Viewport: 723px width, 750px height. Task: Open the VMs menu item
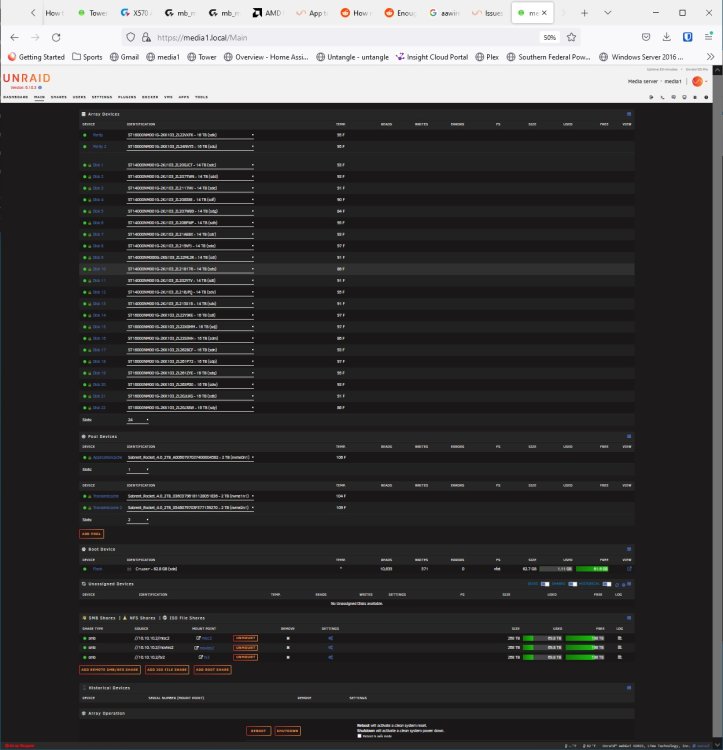coord(168,97)
